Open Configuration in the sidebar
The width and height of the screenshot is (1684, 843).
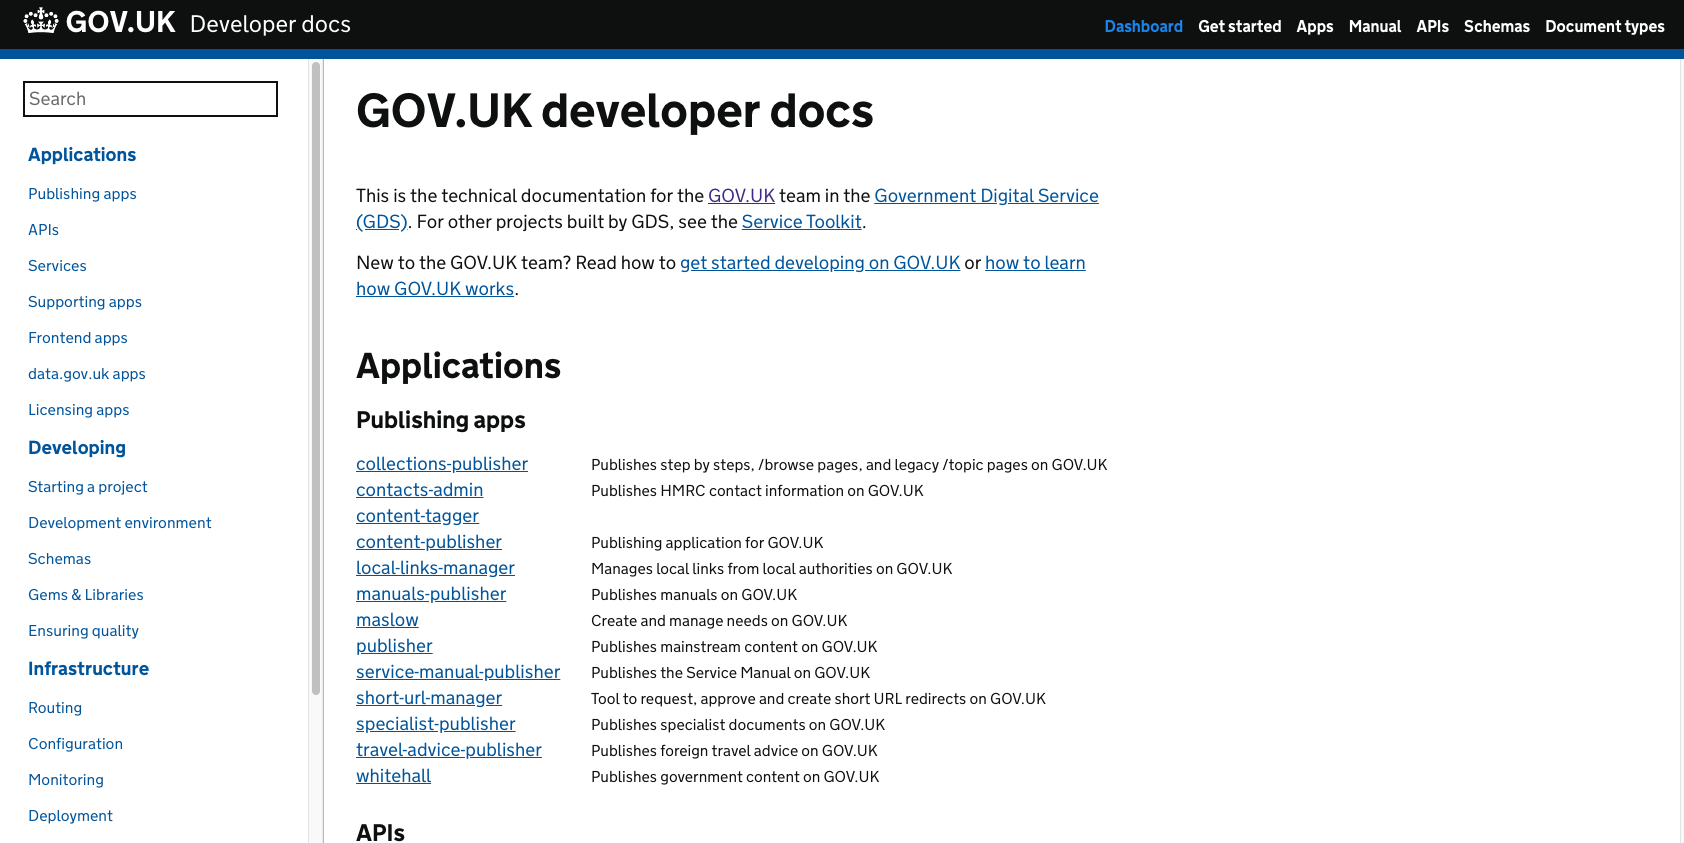[75, 744]
